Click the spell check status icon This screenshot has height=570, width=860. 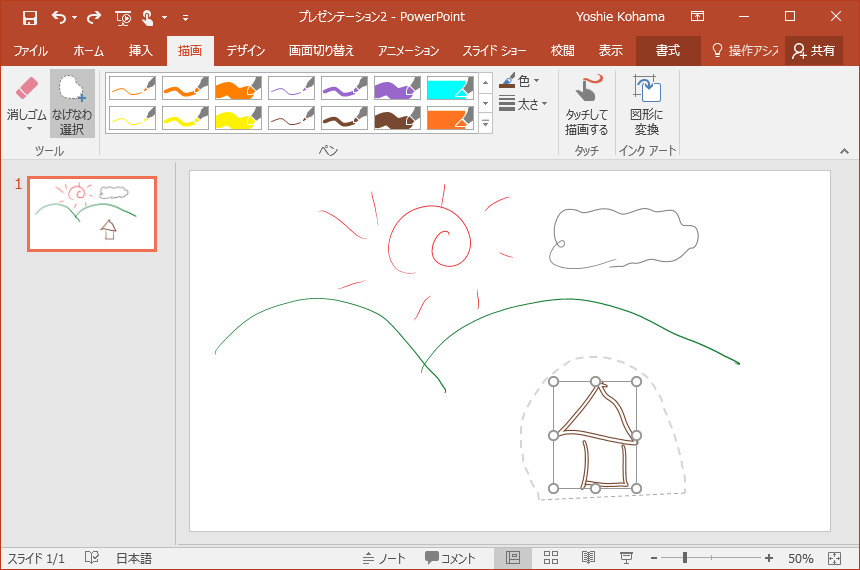(x=92, y=558)
